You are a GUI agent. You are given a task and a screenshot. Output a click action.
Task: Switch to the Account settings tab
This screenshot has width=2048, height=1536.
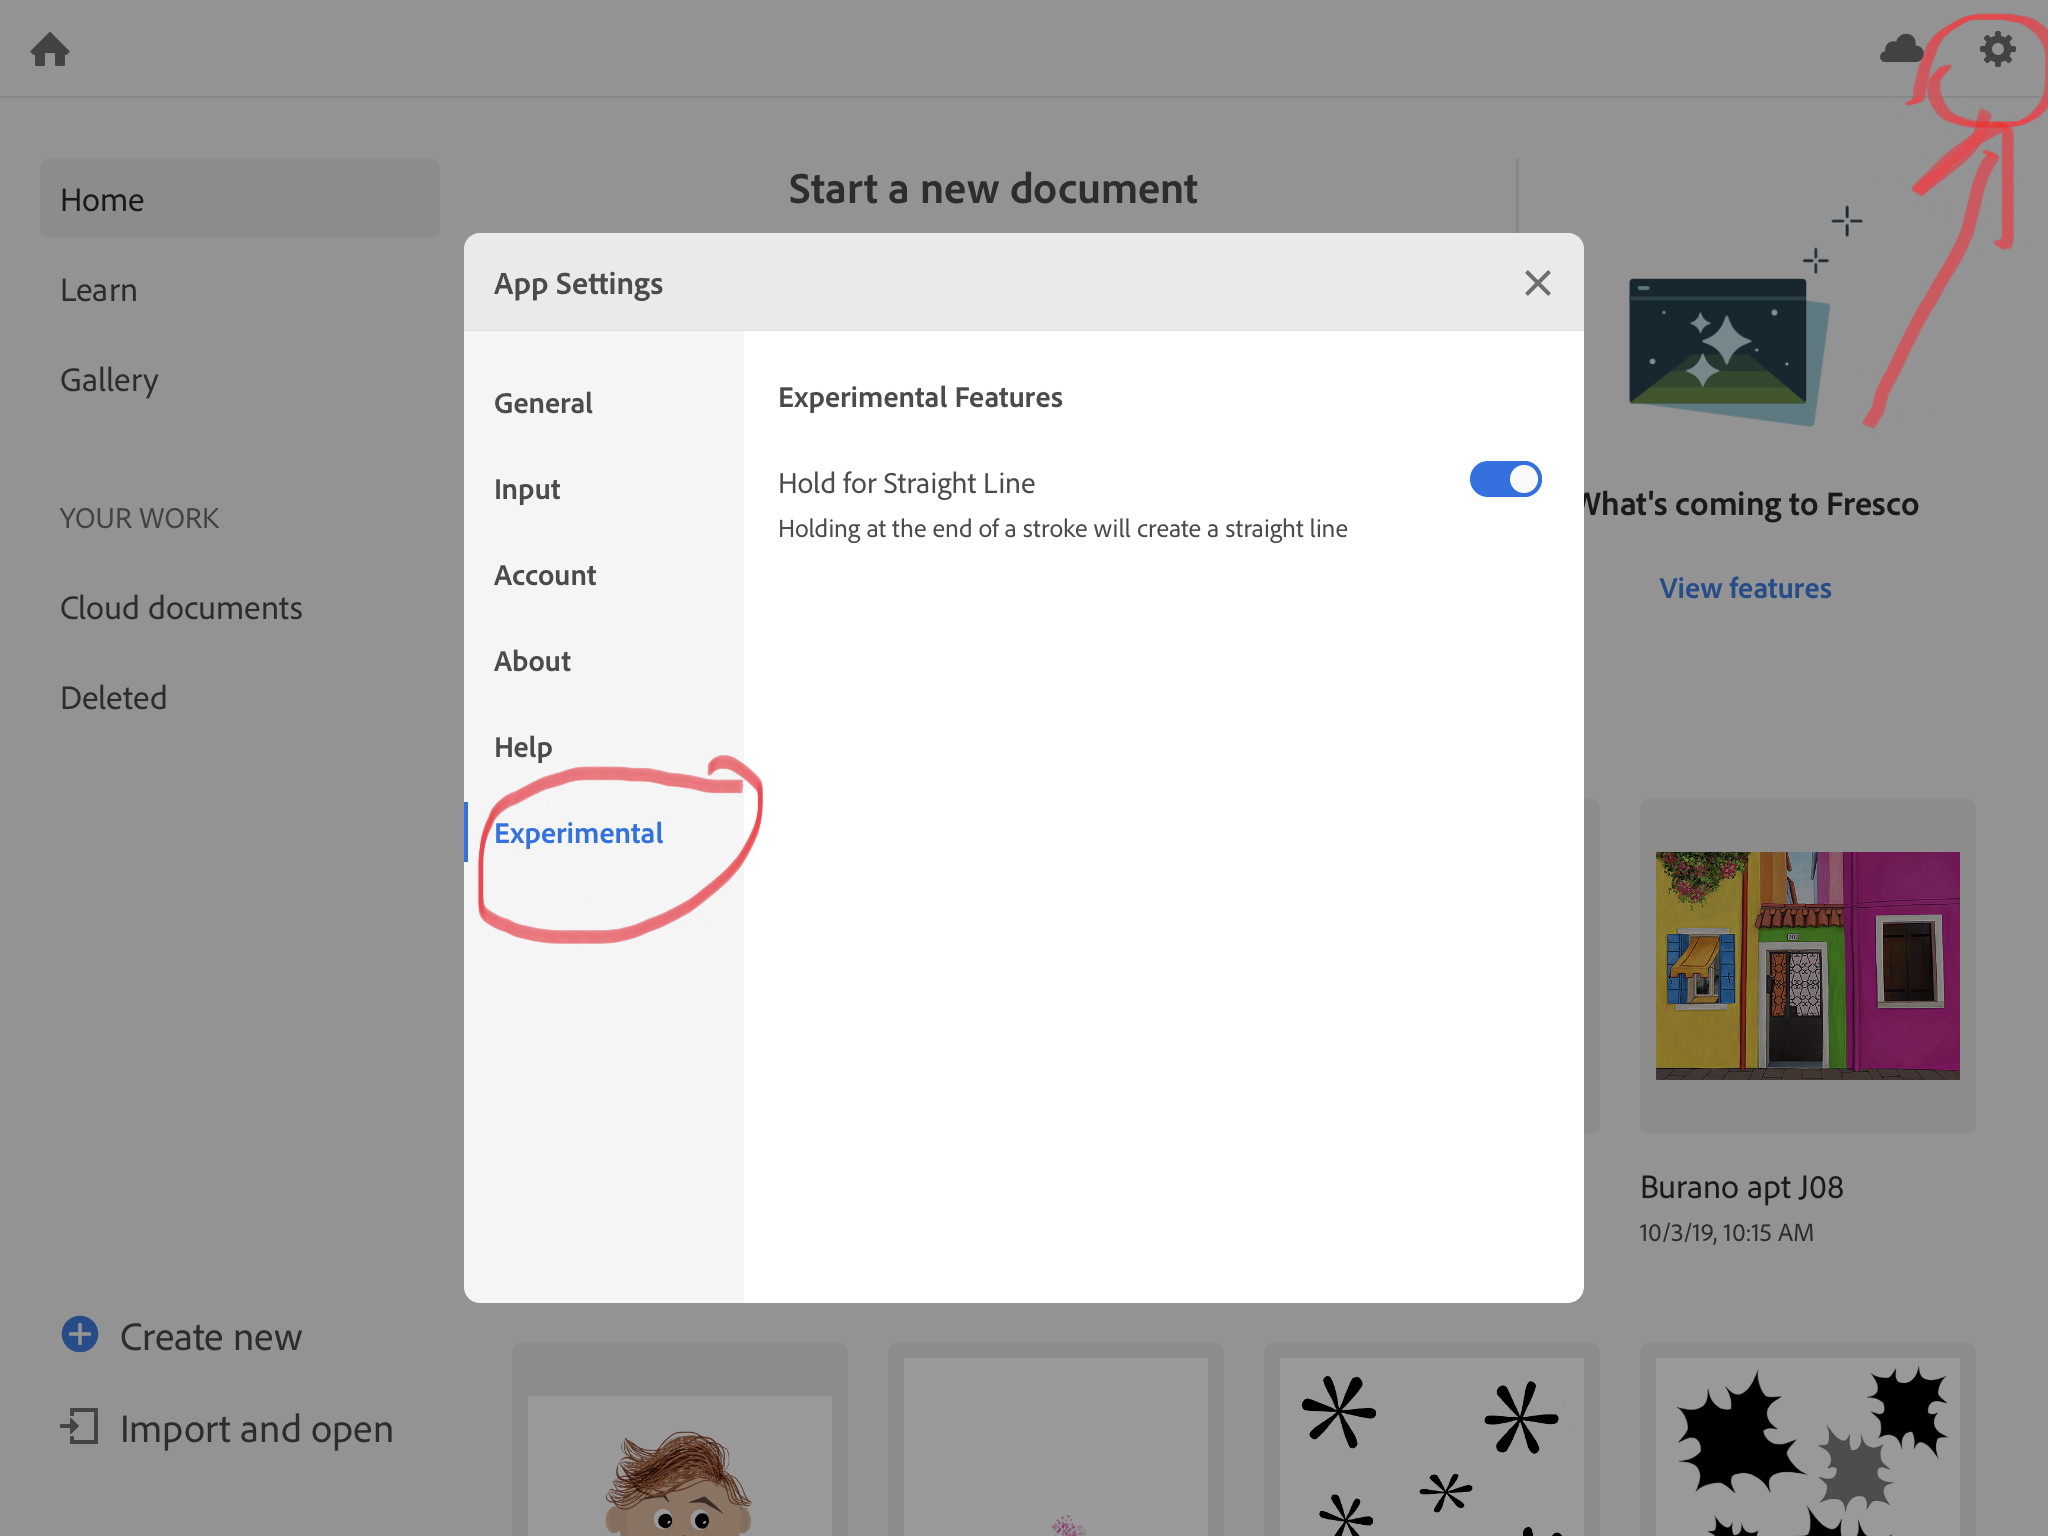(x=545, y=575)
